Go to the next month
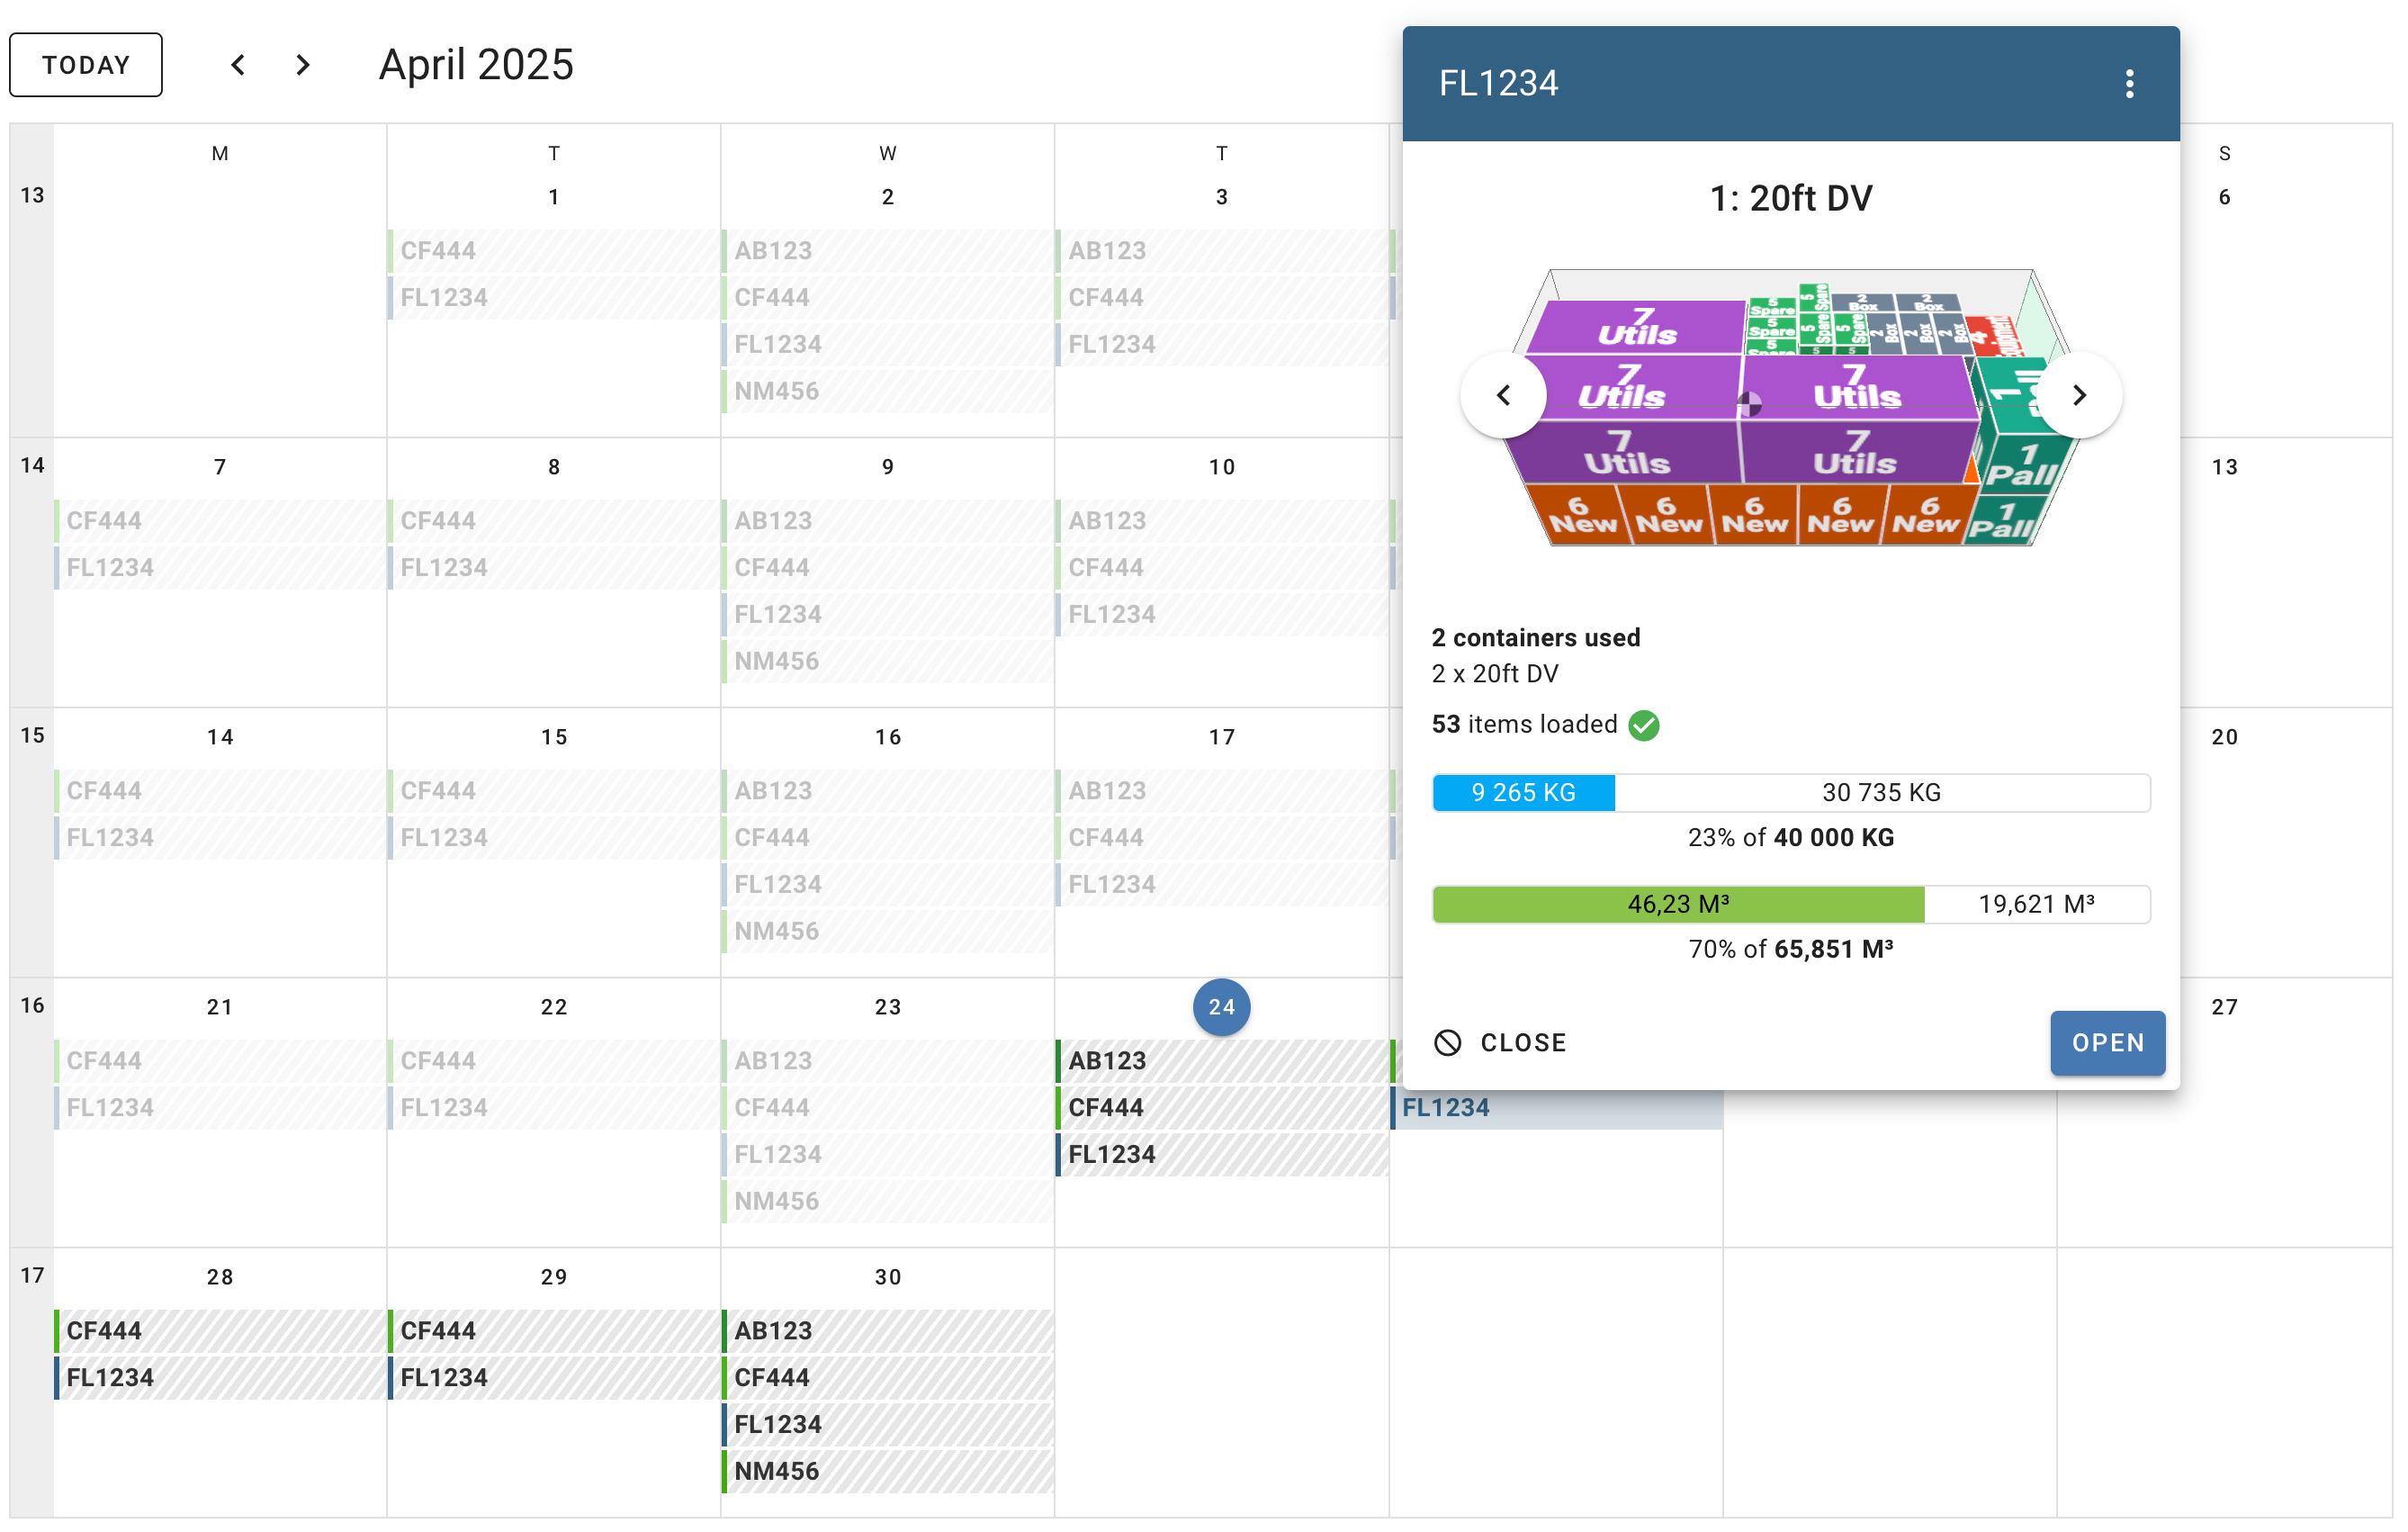This screenshot has height=1532, width=2408. pyautogui.click(x=302, y=64)
